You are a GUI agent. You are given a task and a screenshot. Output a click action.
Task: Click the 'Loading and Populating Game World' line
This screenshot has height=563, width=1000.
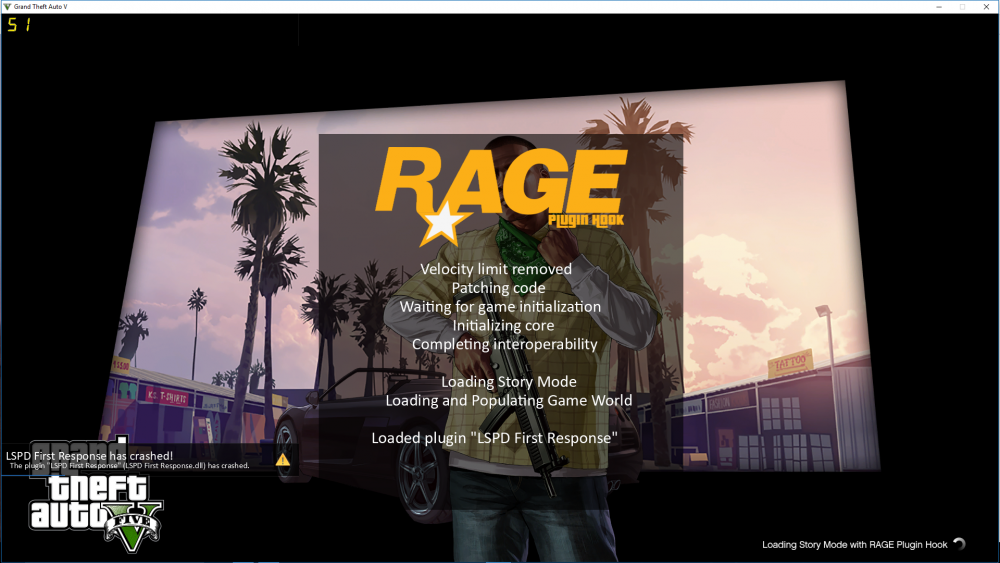tap(509, 400)
